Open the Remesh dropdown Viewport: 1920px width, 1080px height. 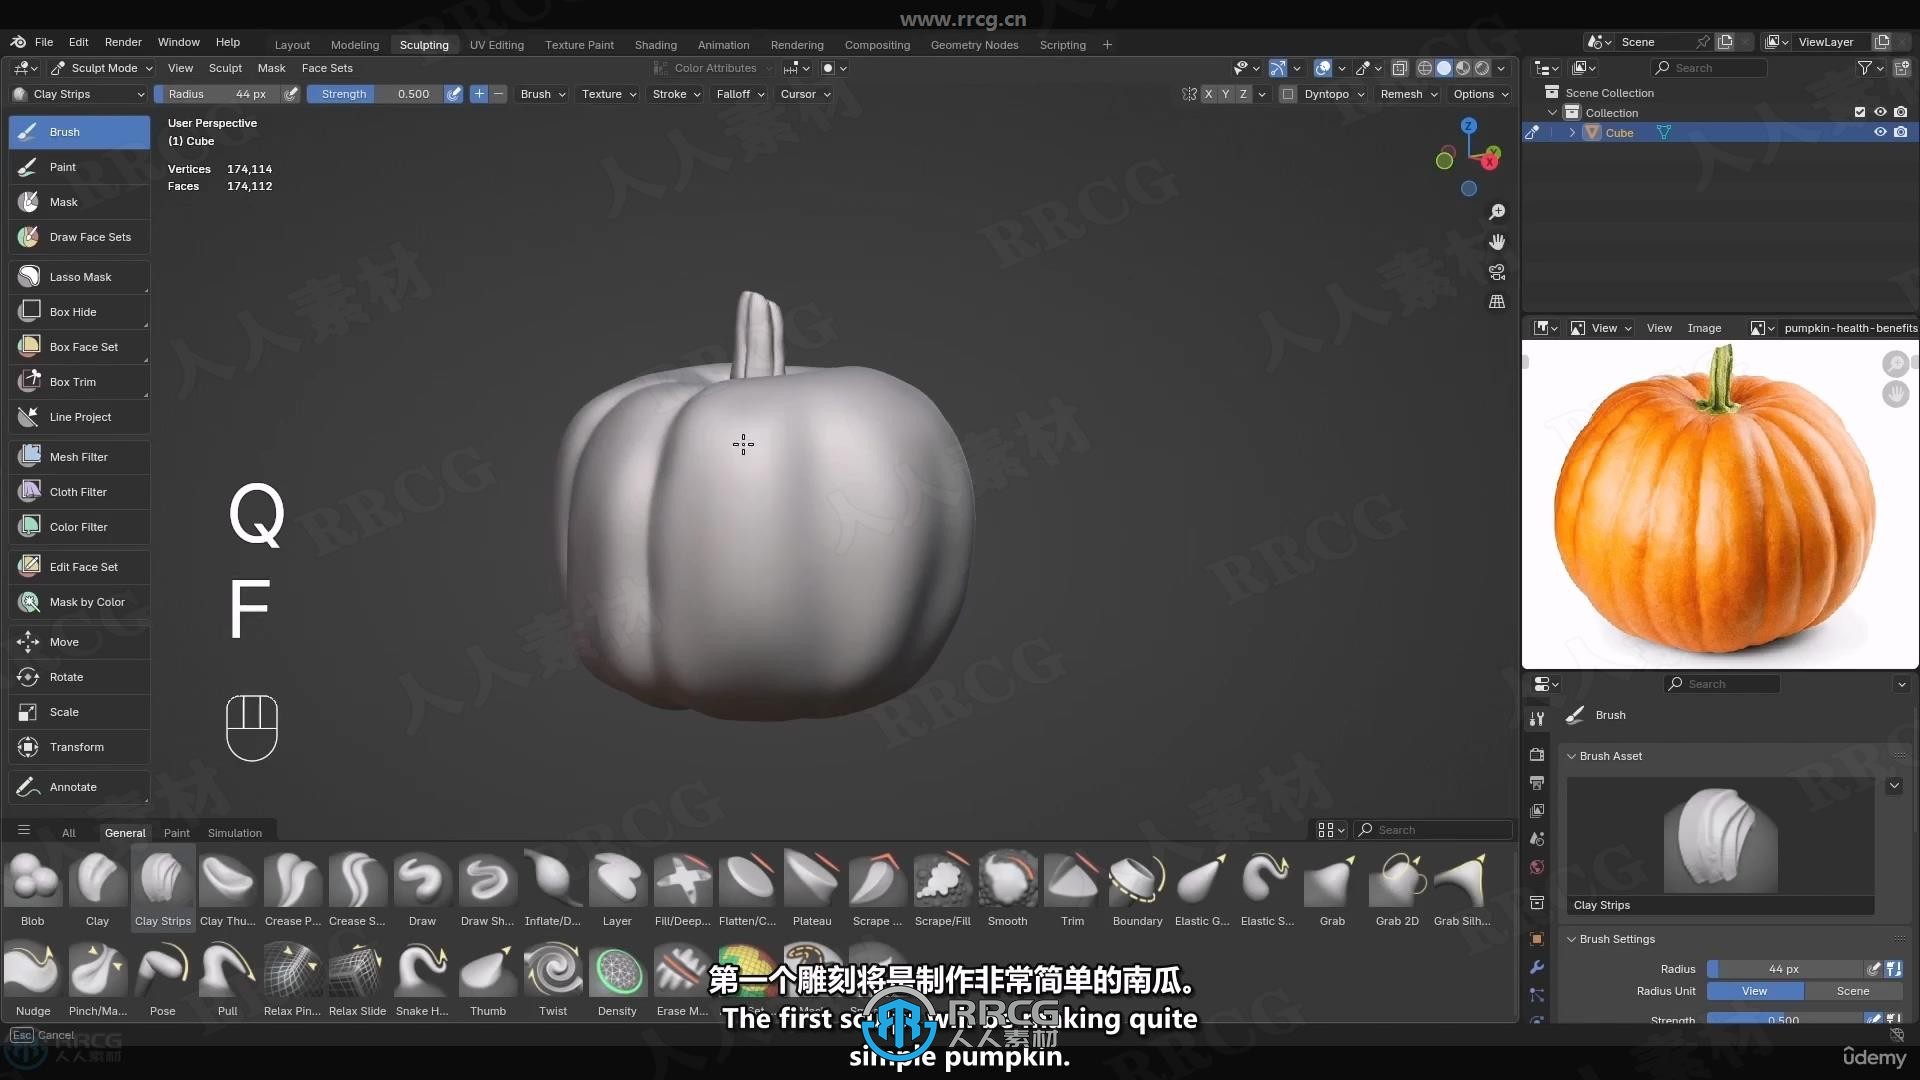[1408, 94]
